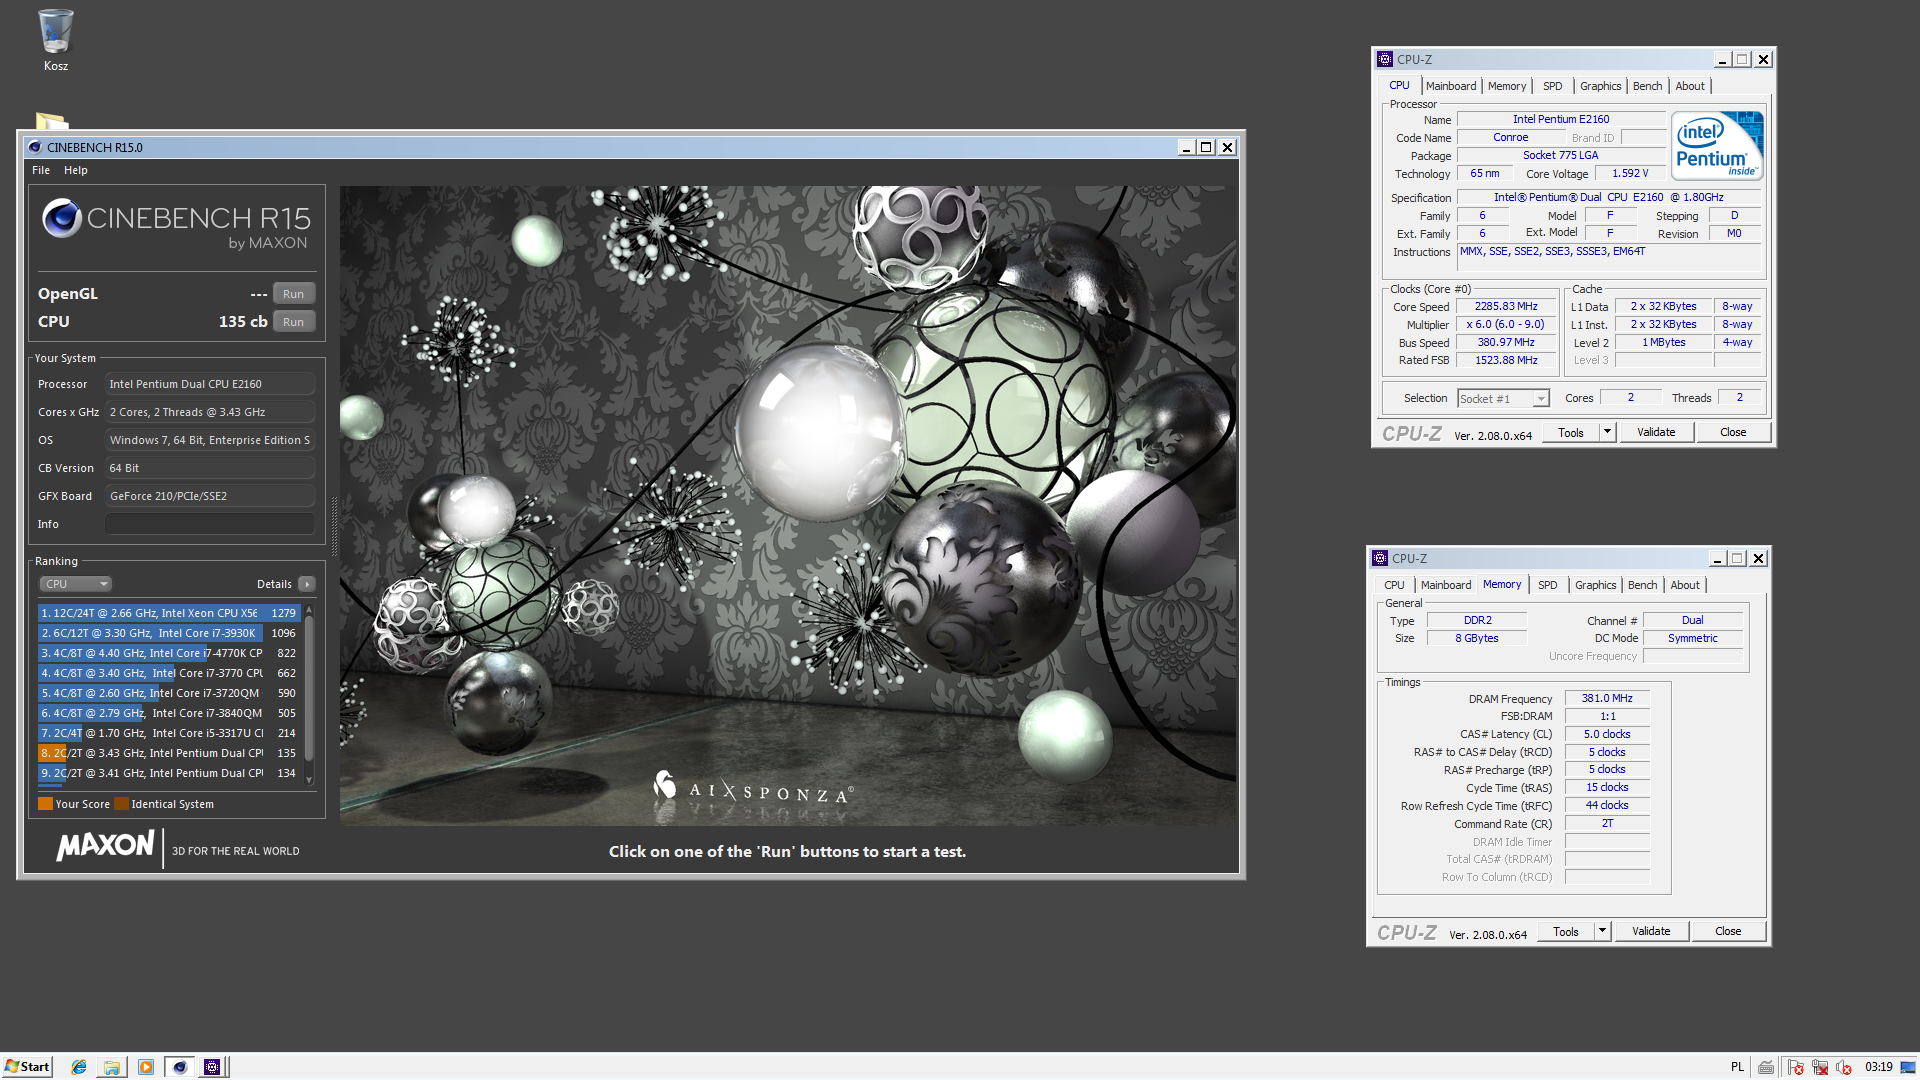Open Windows Media Player from taskbar
Screen dimensions: 1920x1080
pos(146,1067)
